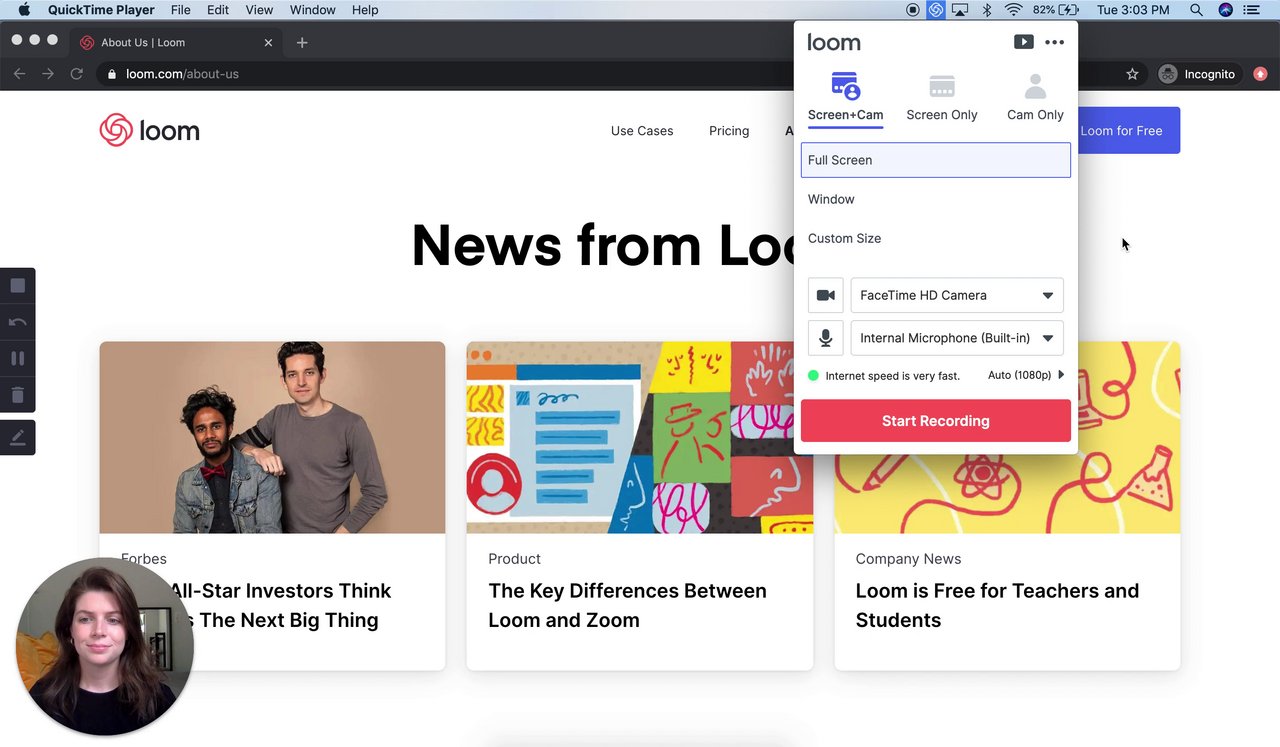Open the three-dot more options menu in Loom popup
This screenshot has width=1280, height=747.
(x=1054, y=42)
